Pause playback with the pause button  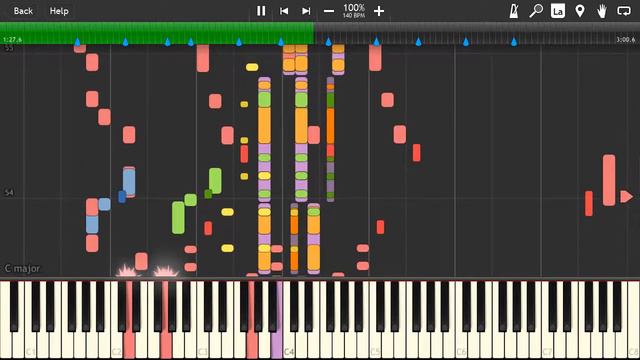(261, 11)
